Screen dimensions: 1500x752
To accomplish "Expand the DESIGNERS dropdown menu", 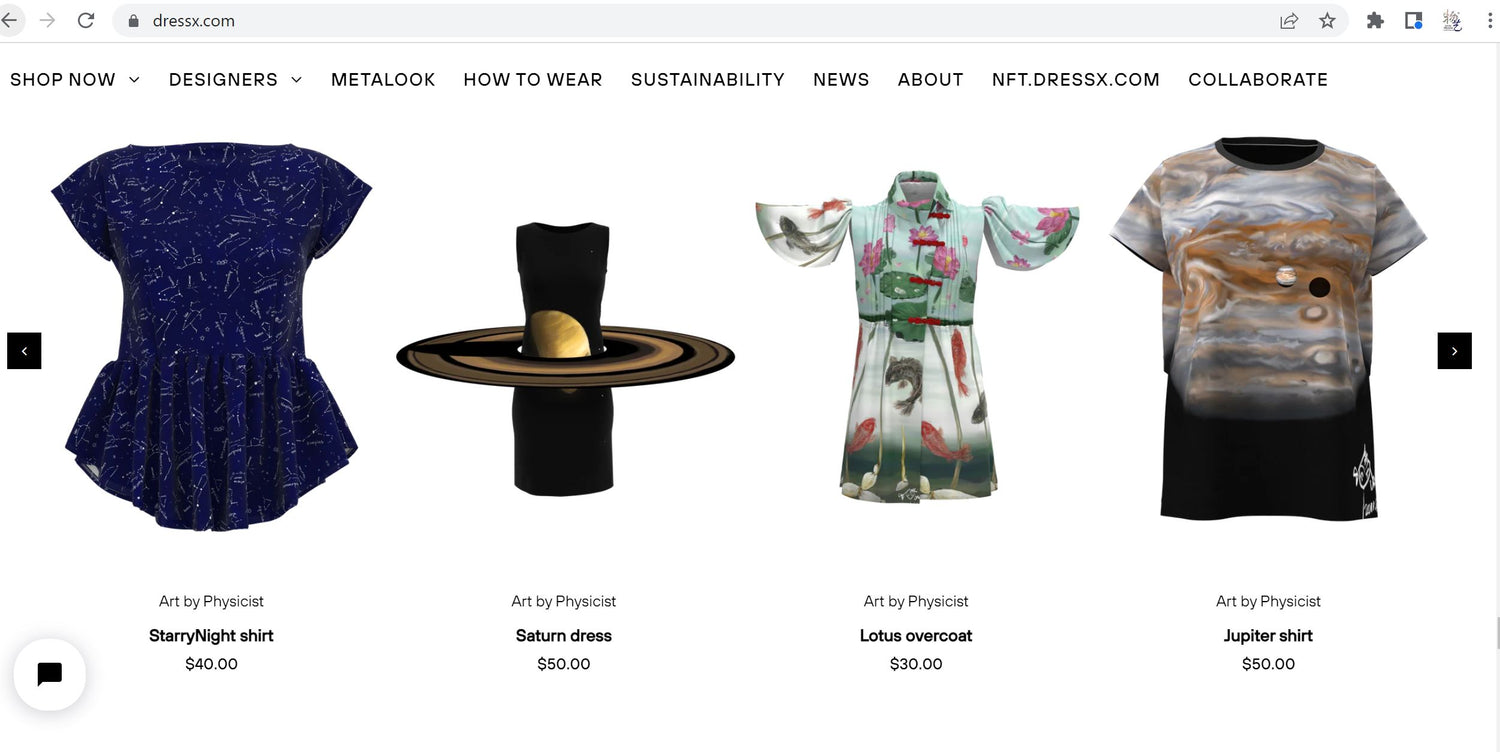I will point(235,80).
